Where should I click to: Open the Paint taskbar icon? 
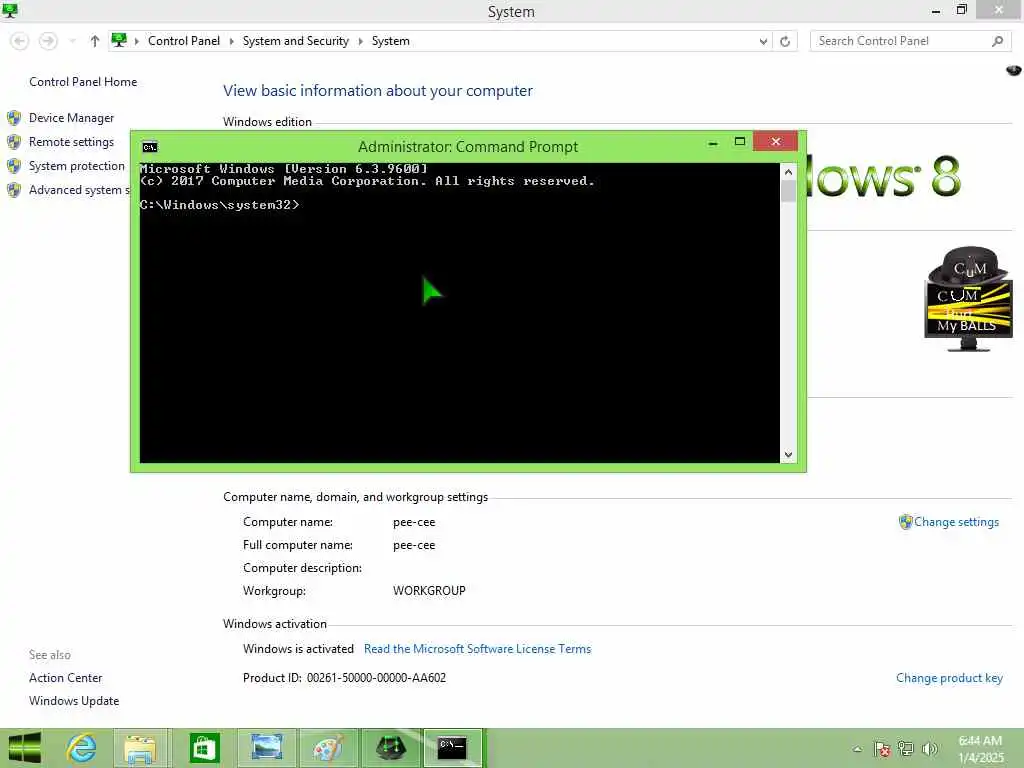pos(328,748)
